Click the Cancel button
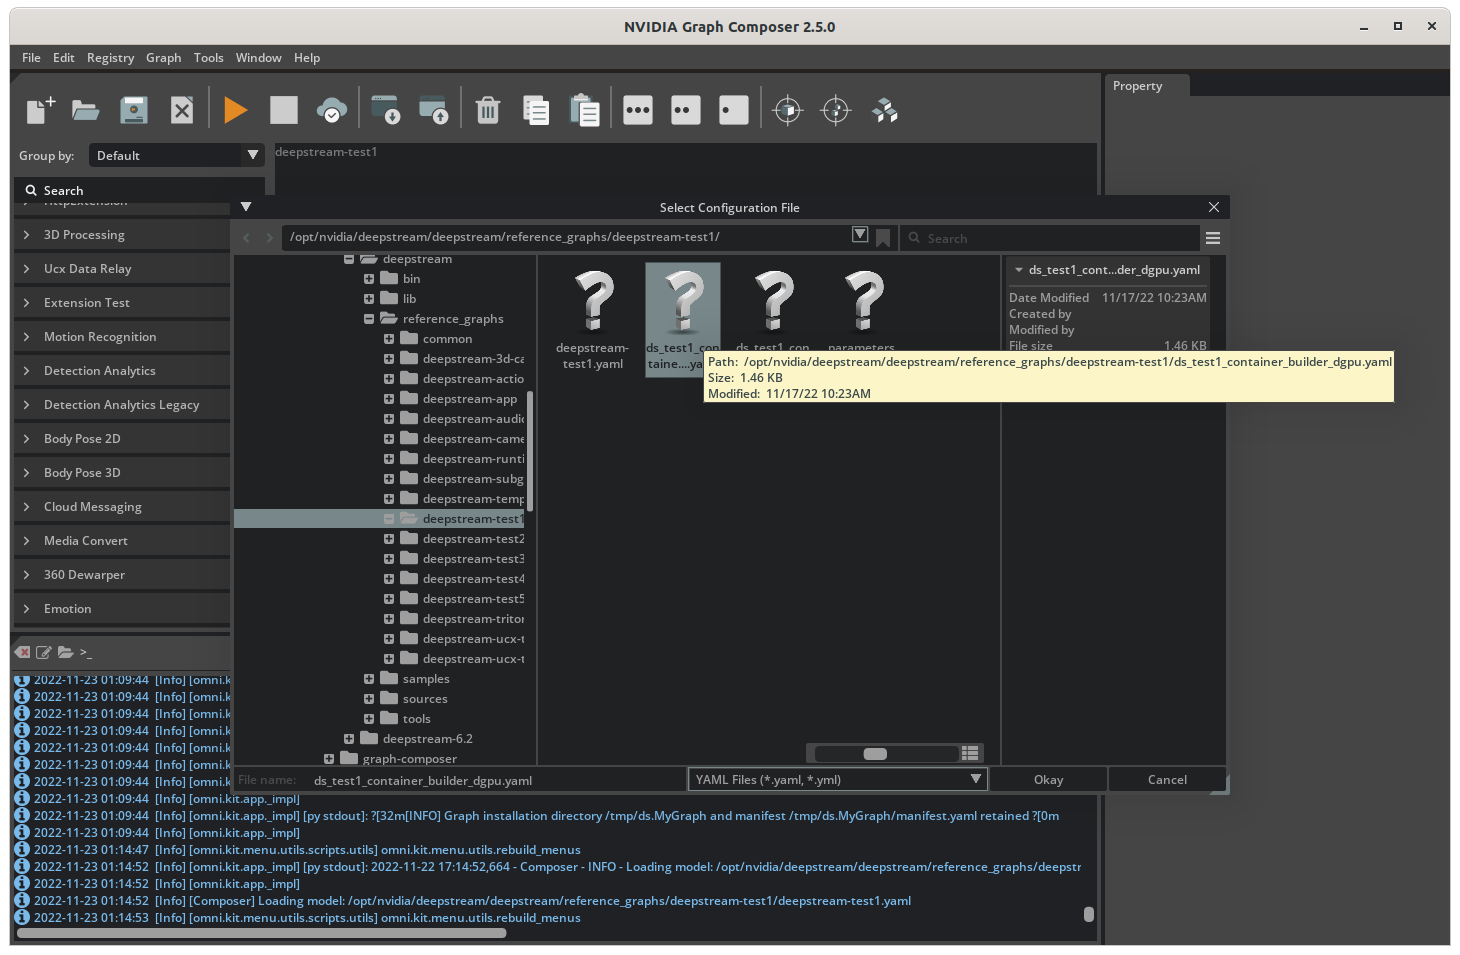This screenshot has height=955, width=1460. pos(1167,780)
